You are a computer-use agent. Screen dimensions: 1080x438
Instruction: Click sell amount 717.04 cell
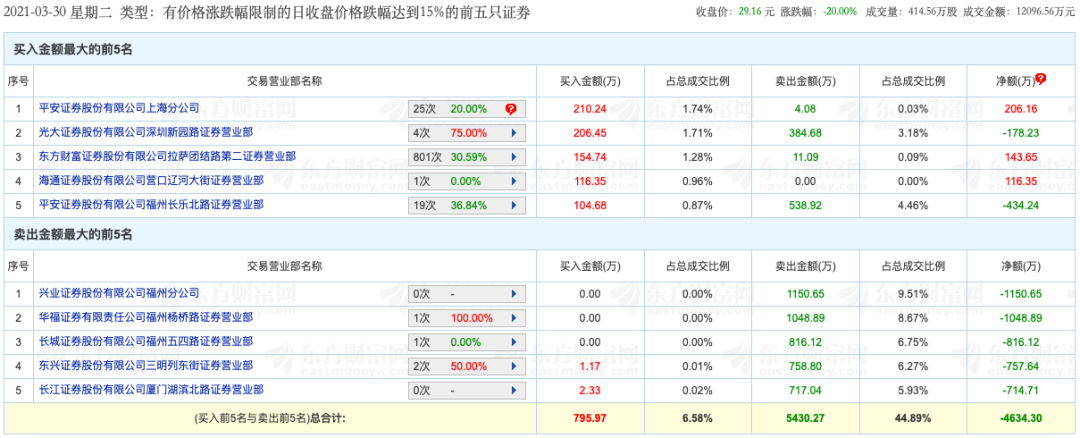pyautogui.click(x=804, y=390)
